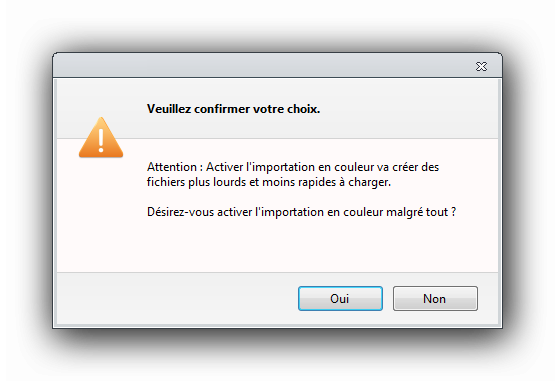Click the orange warning triangle icon
This screenshot has height=381, width=555.
101,137
